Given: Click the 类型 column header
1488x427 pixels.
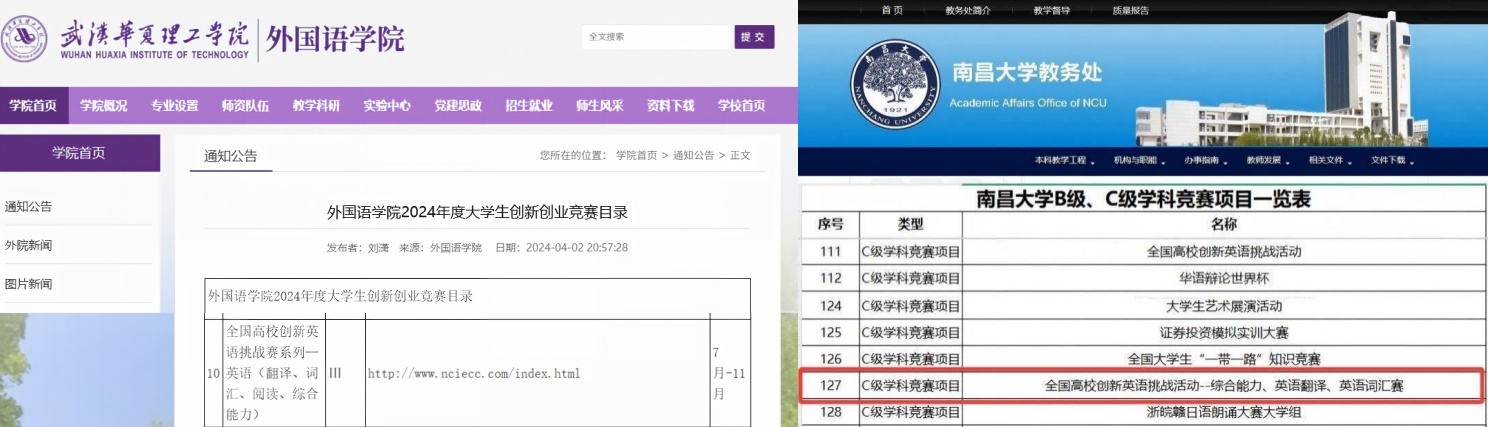Looking at the screenshot, I should click(x=910, y=224).
